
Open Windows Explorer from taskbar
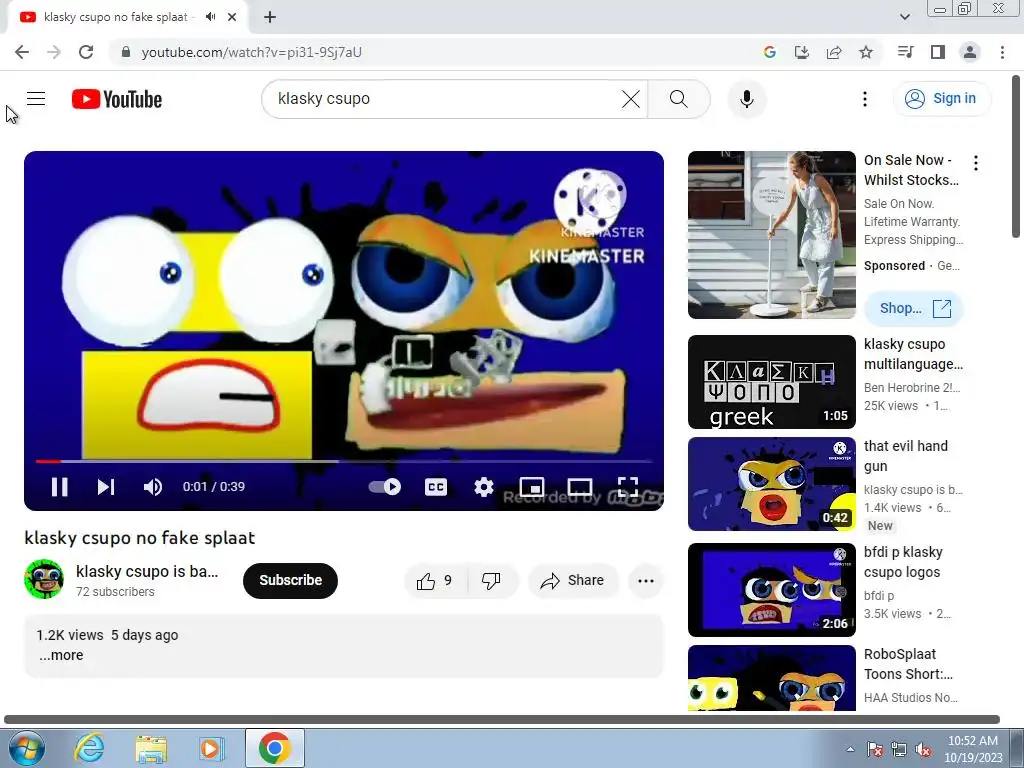[x=151, y=748]
